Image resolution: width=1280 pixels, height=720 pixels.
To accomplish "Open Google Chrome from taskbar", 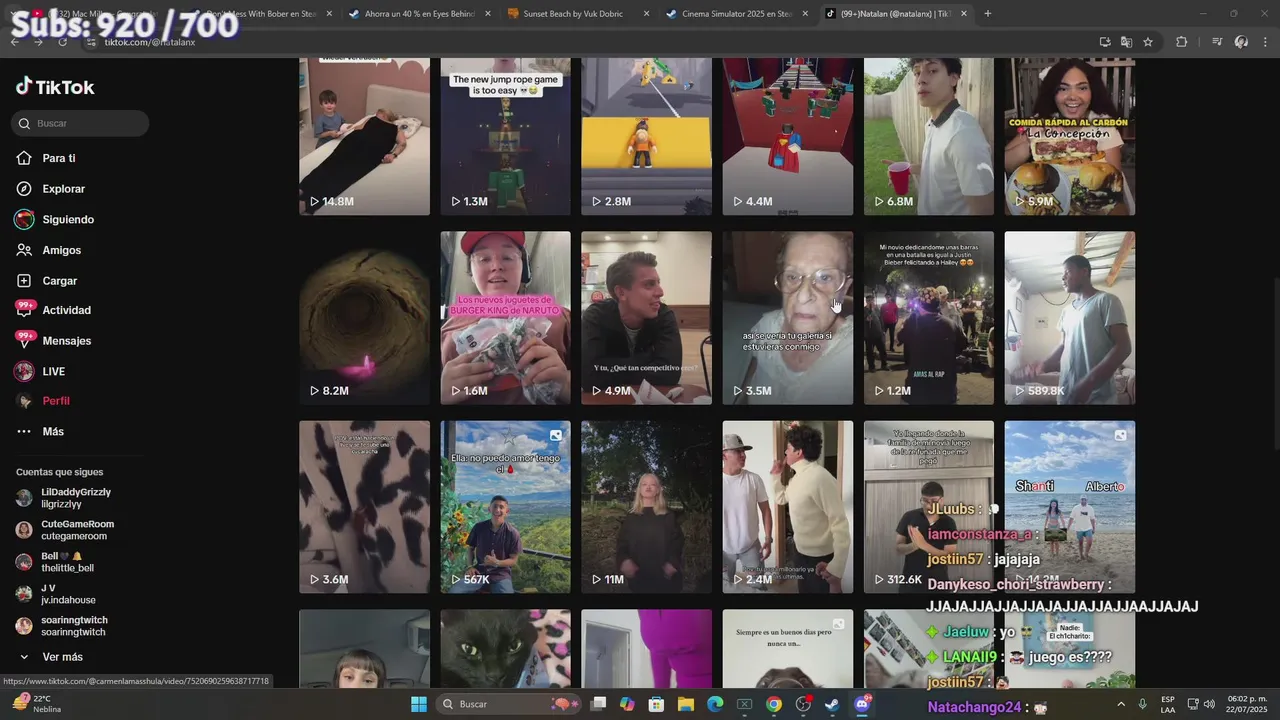I will [774, 704].
